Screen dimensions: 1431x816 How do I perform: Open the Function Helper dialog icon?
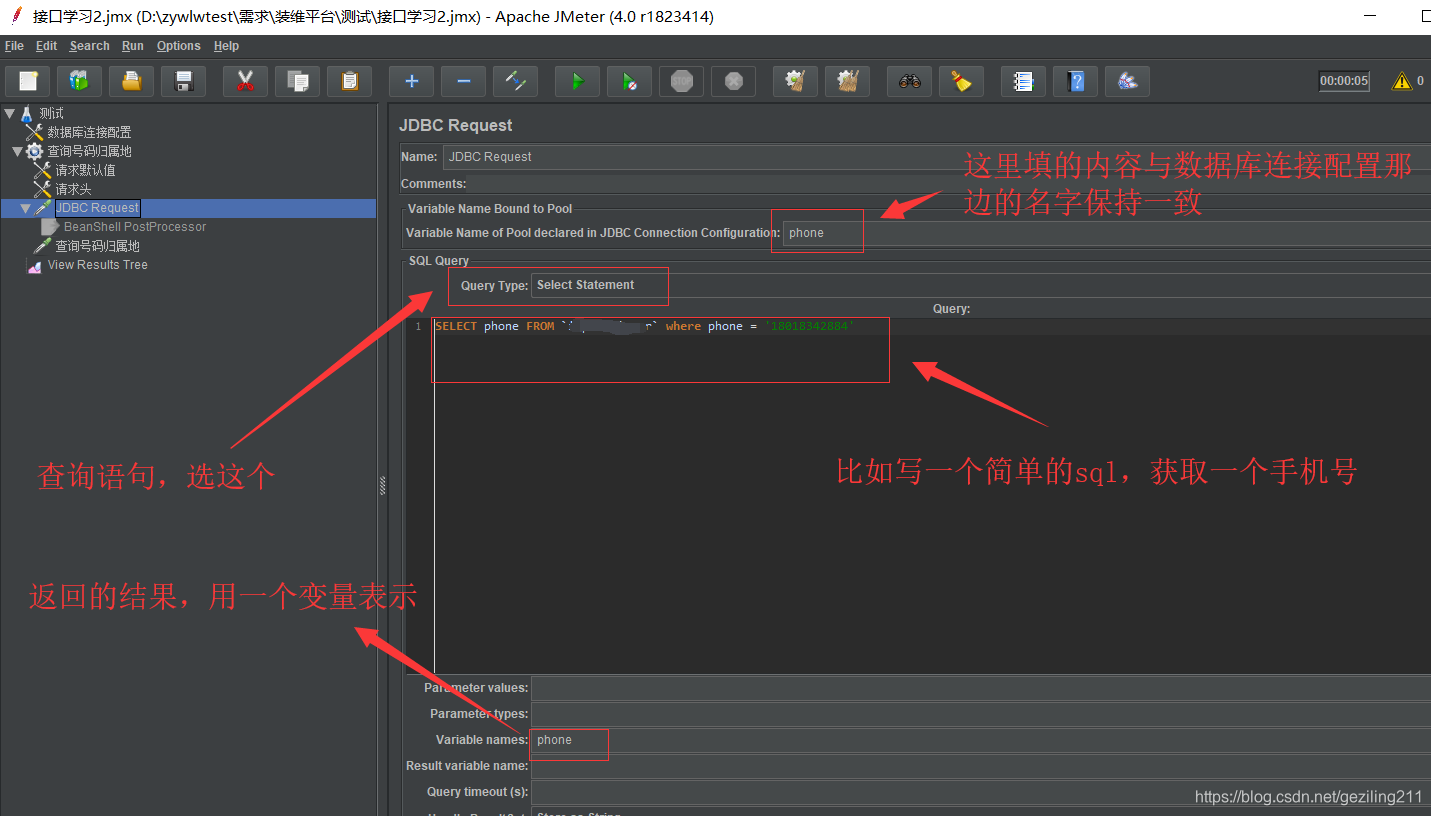(1024, 81)
